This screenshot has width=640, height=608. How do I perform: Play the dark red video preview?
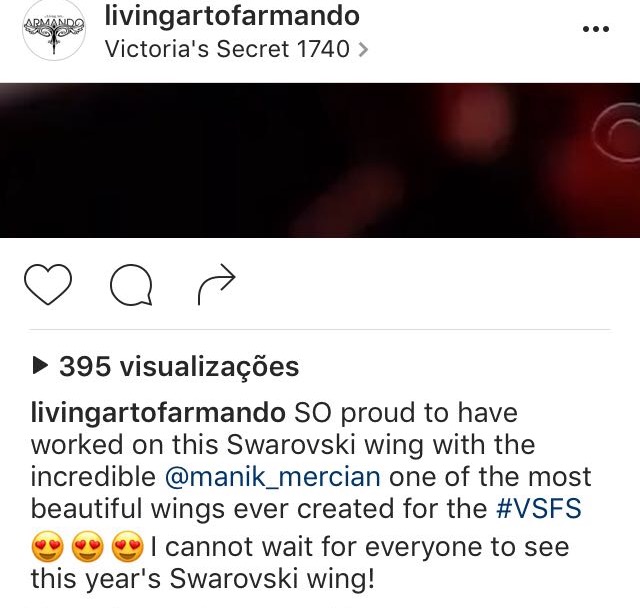(x=320, y=160)
